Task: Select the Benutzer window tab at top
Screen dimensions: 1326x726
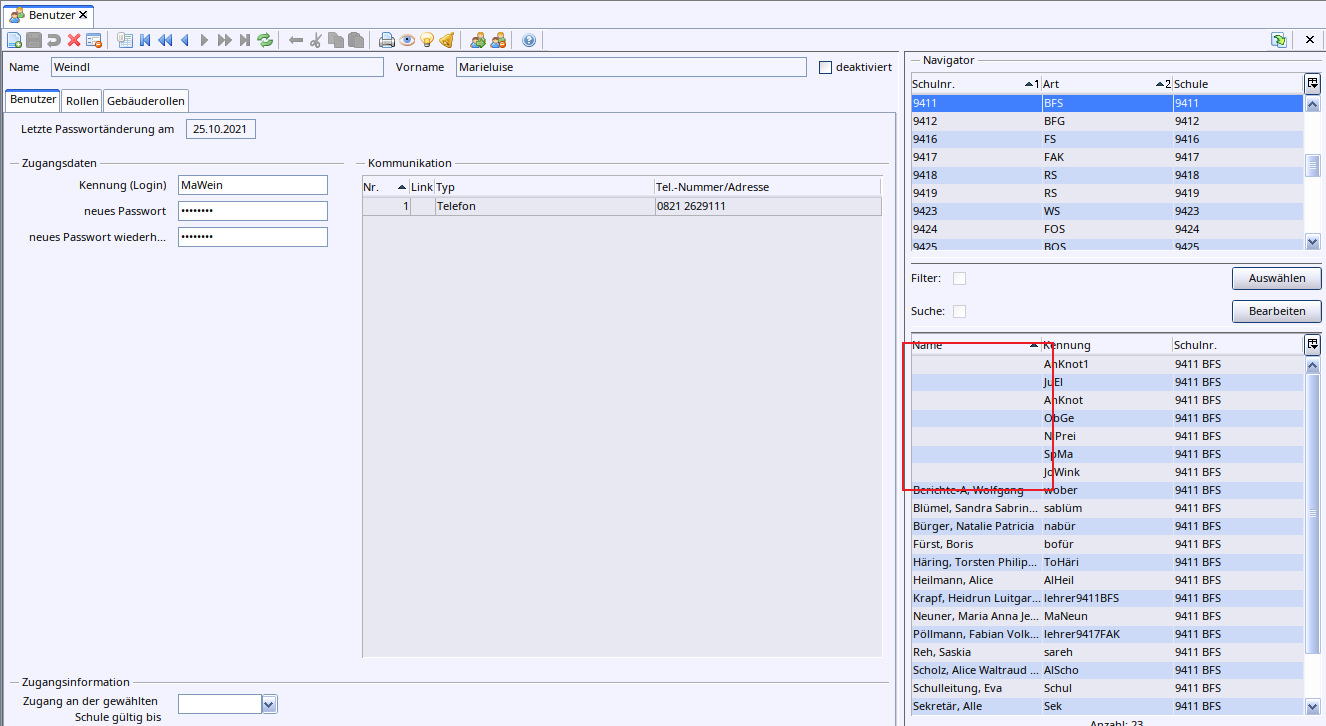Action: coord(49,15)
